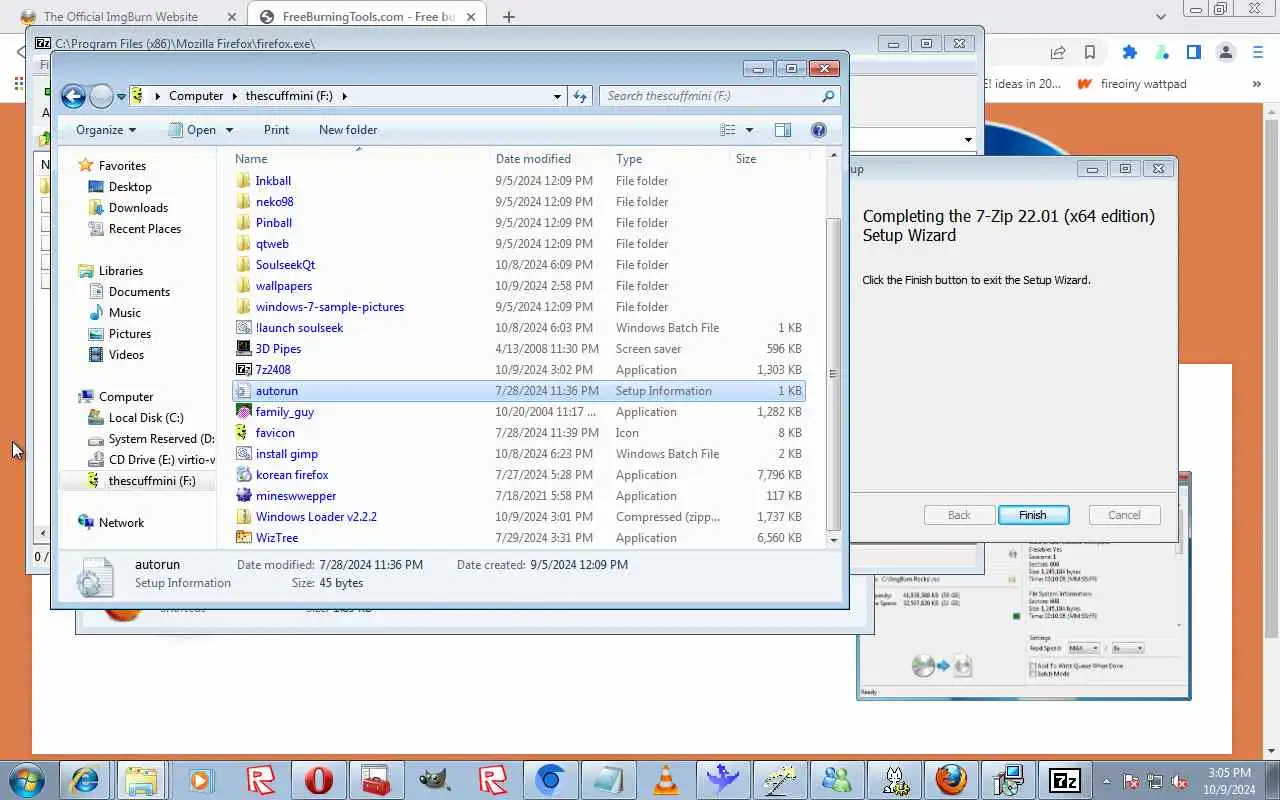This screenshot has width=1280, height=800.
Task: Open the Videos library
Action: point(126,355)
